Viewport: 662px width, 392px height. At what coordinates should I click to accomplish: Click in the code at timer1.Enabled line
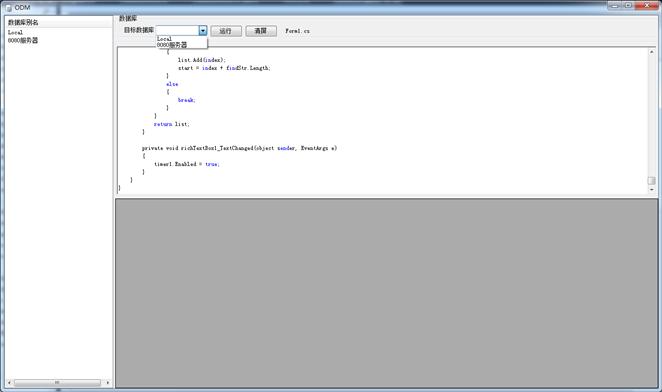click(187, 164)
